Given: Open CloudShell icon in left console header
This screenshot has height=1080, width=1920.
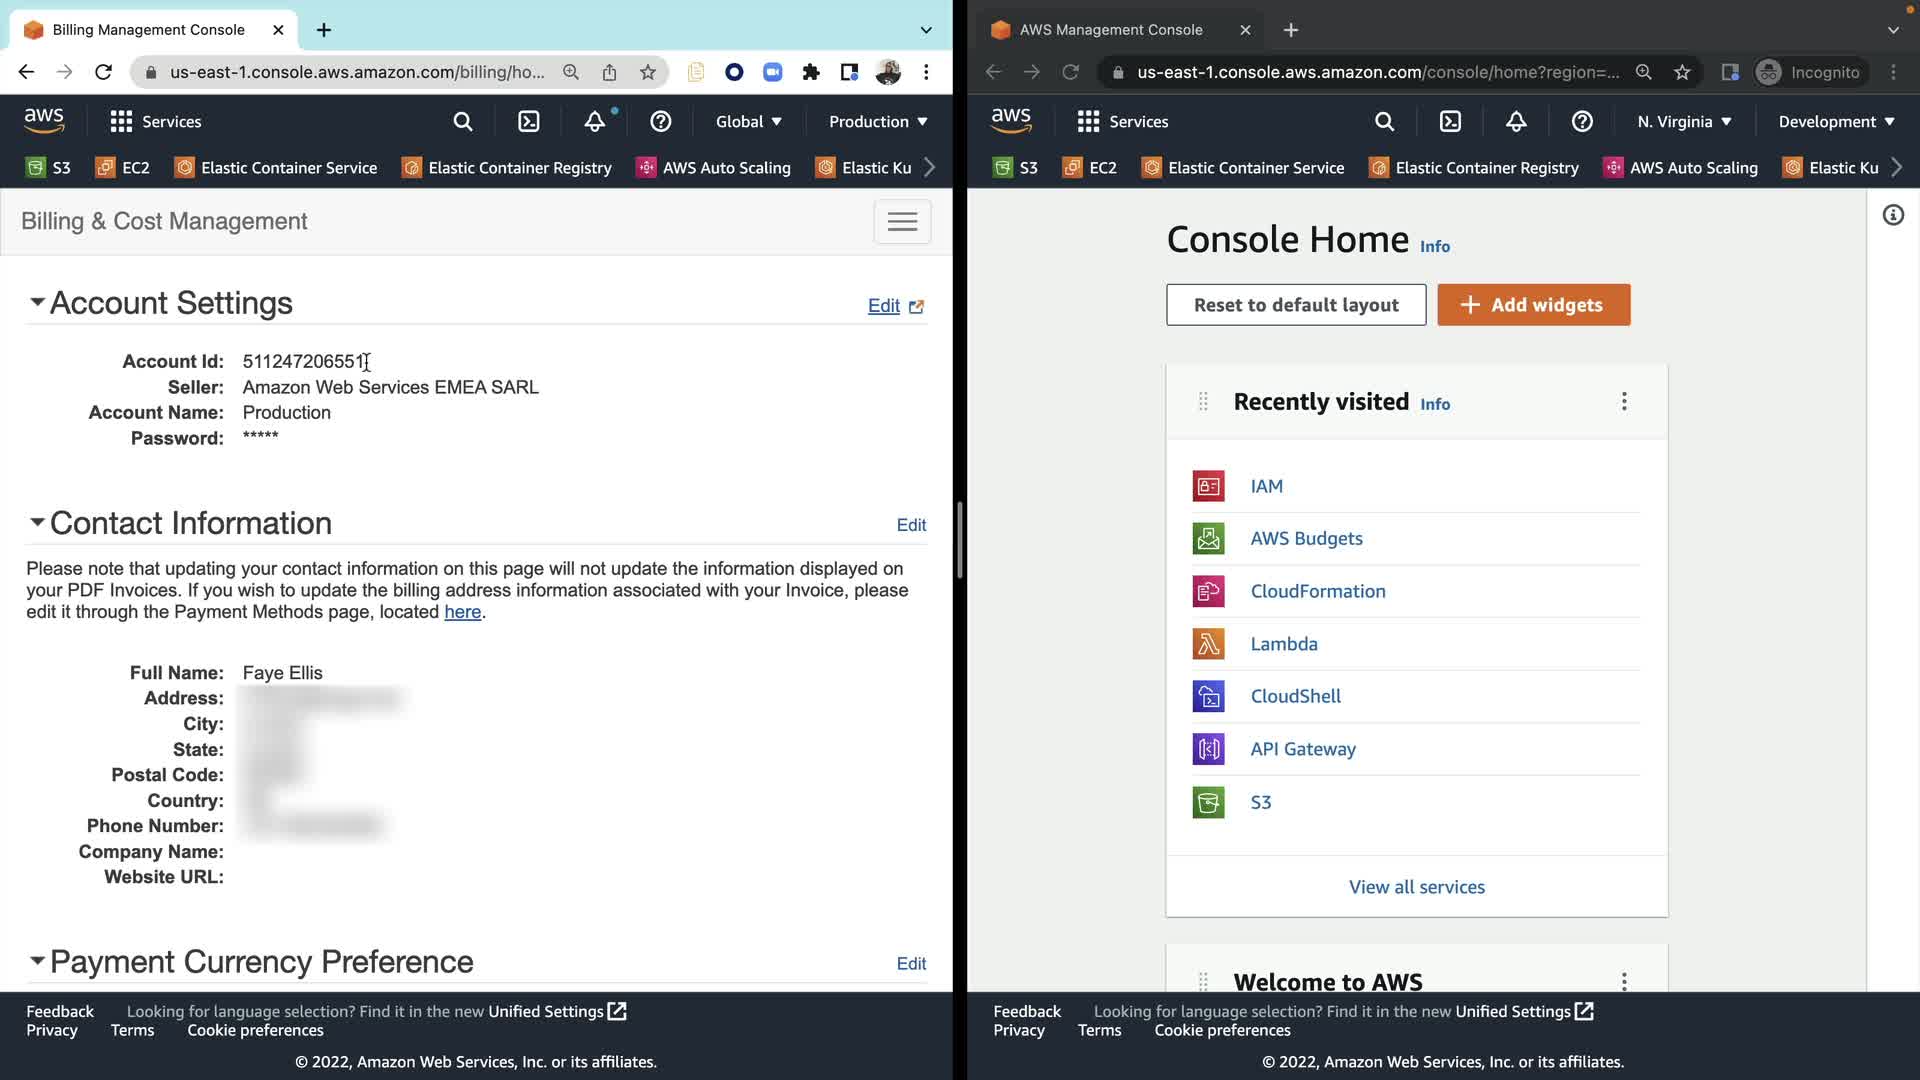Looking at the screenshot, I should (528, 122).
